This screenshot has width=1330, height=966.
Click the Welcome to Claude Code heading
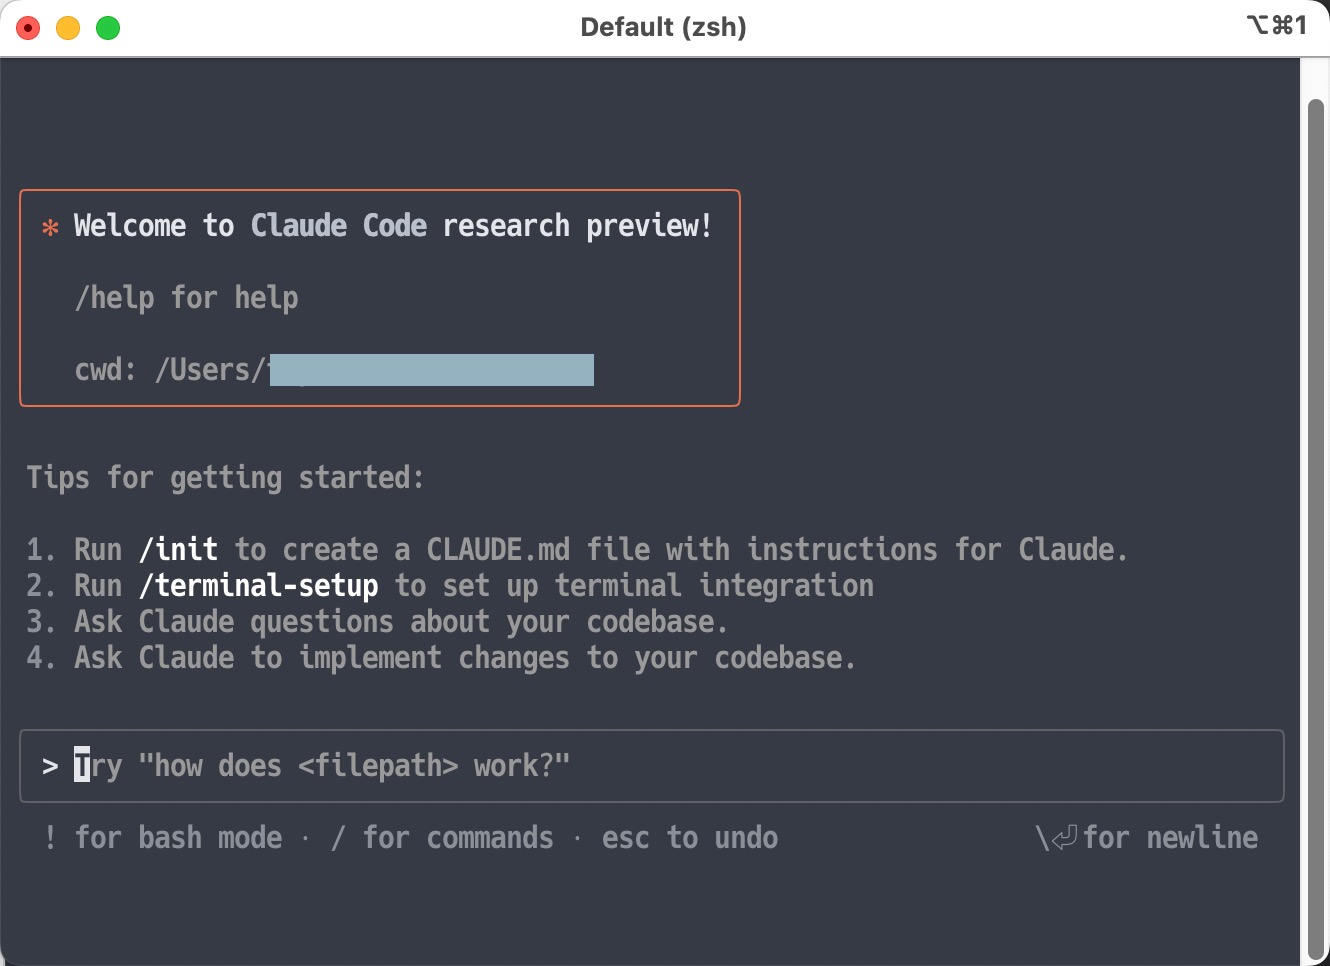[392, 226]
